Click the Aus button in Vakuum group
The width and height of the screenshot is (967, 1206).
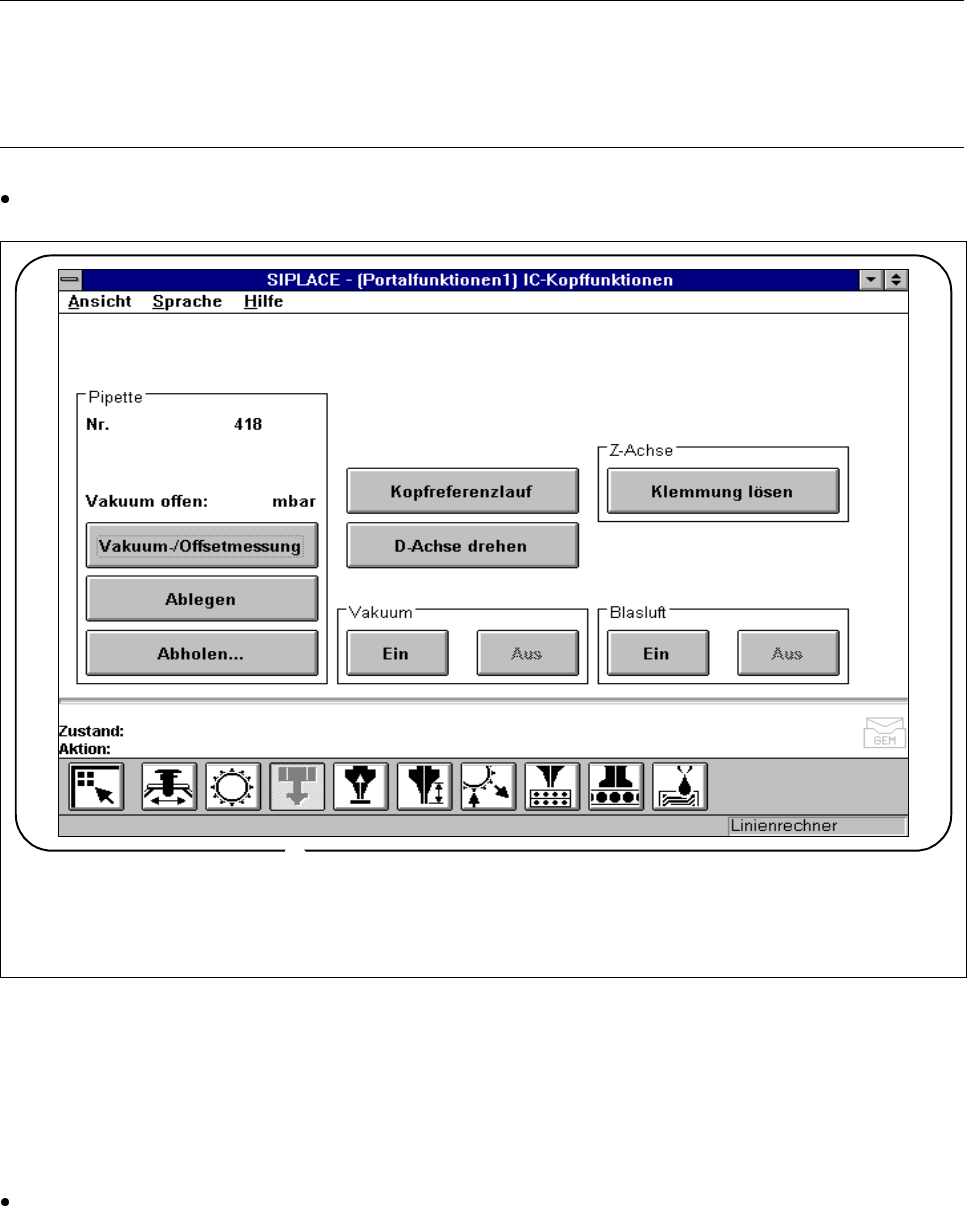tap(527, 653)
